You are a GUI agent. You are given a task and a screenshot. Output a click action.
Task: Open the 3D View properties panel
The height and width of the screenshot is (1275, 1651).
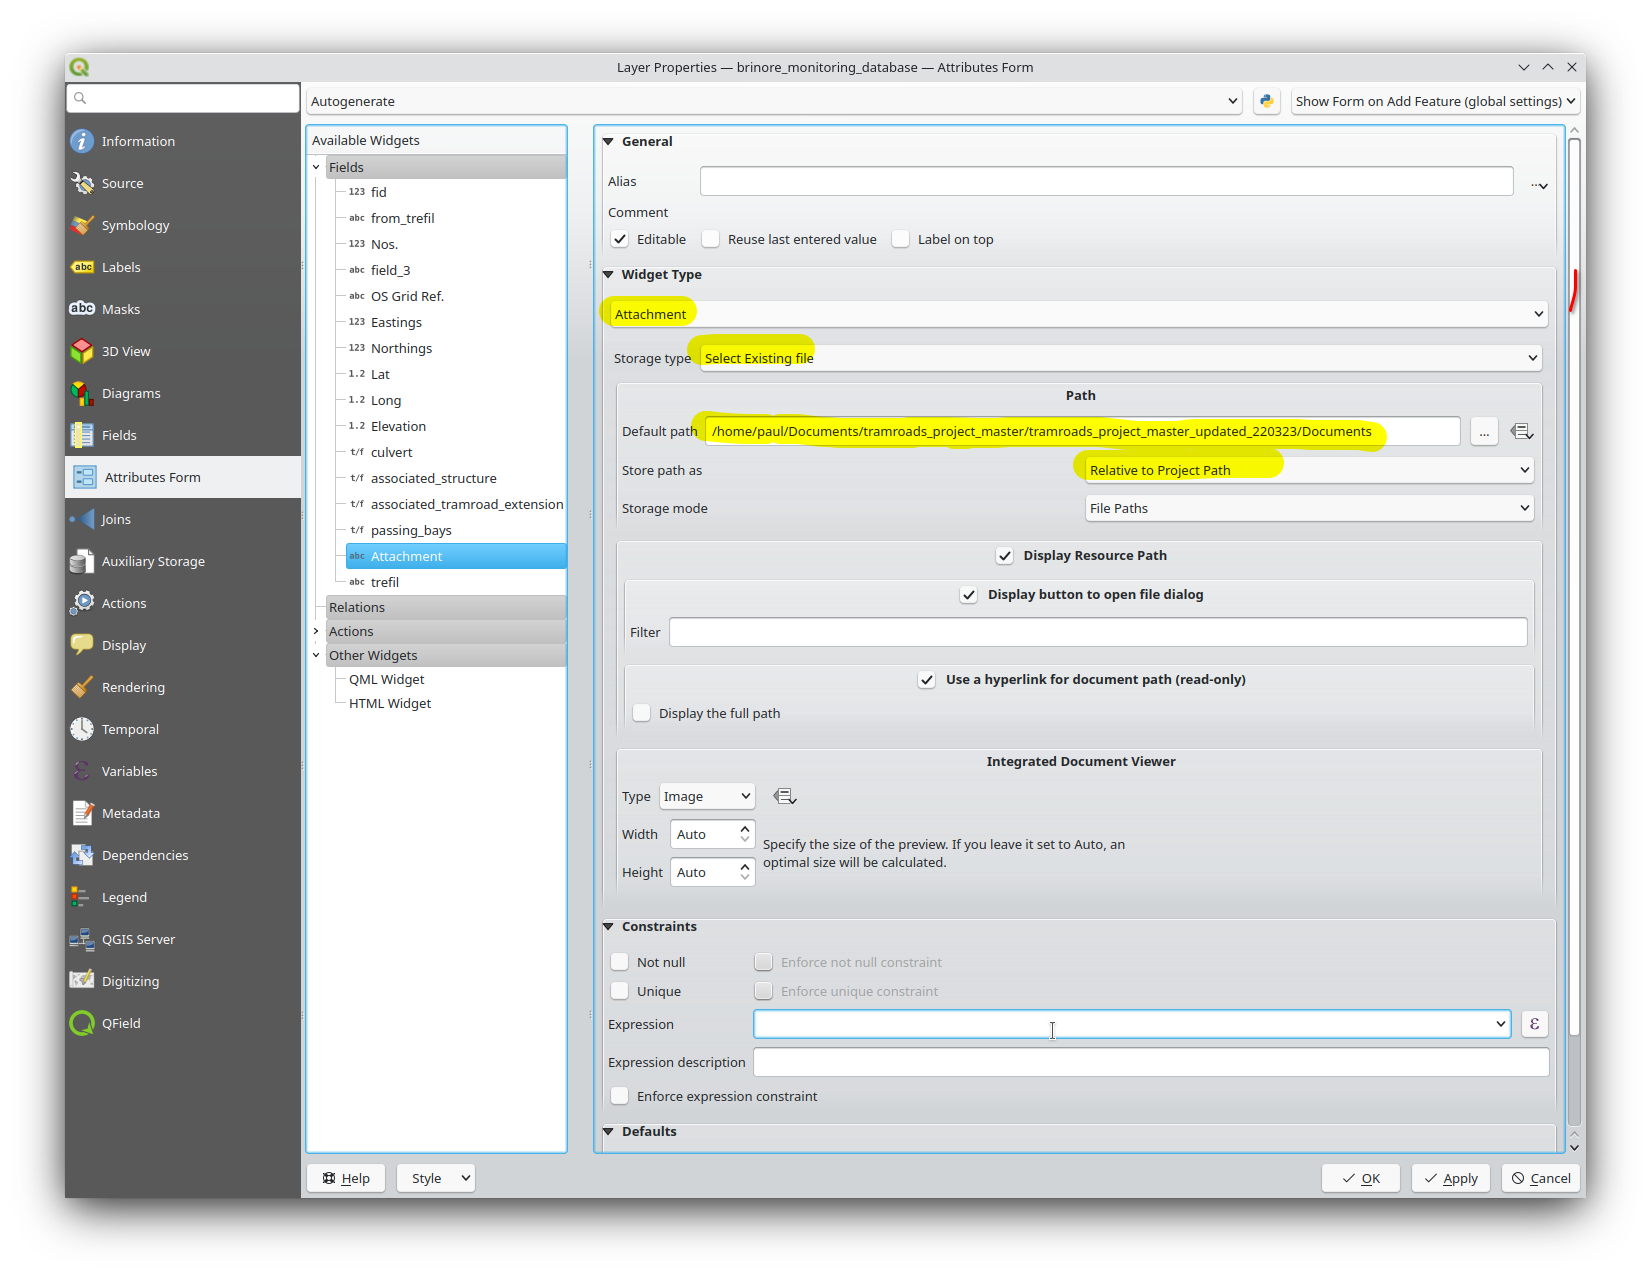point(125,351)
